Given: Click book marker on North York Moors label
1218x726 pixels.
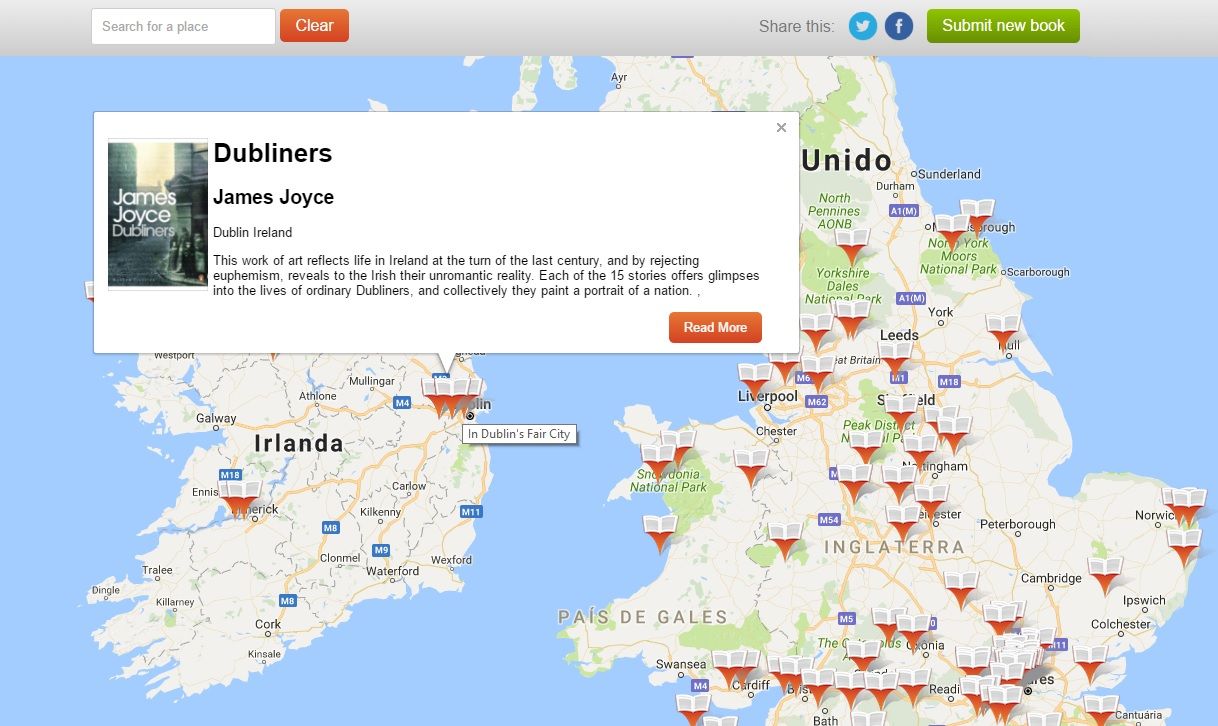Looking at the screenshot, I should [x=951, y=233].
